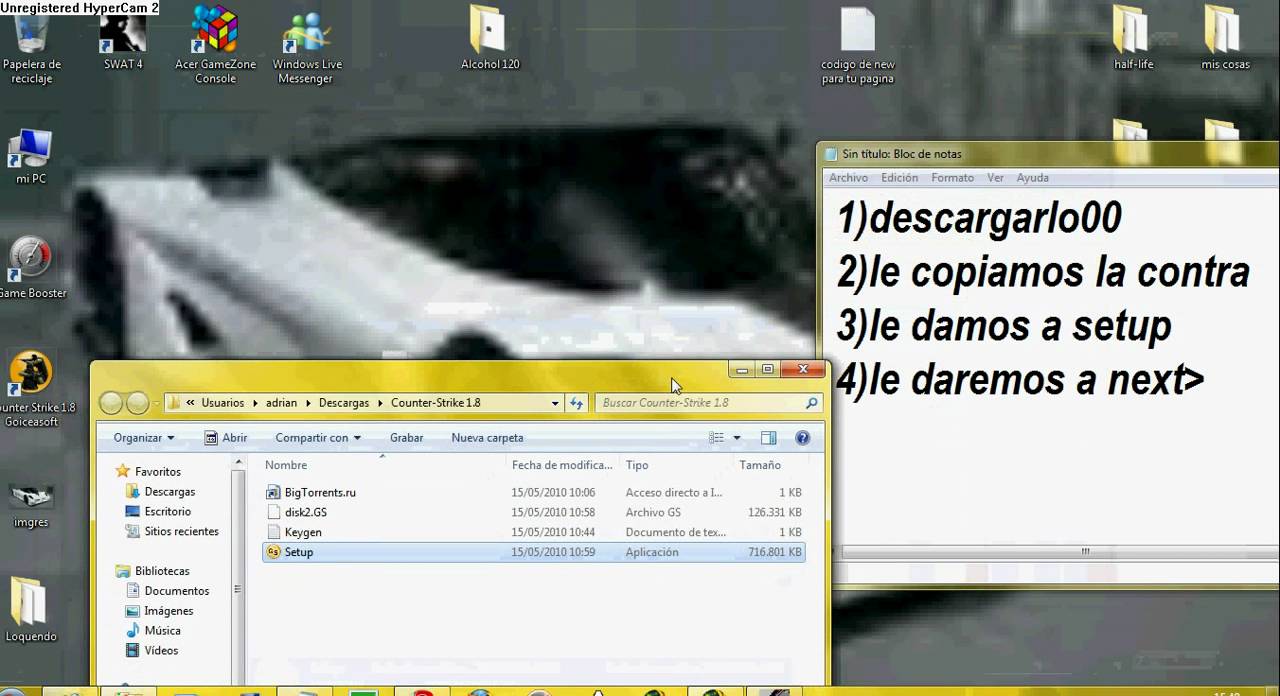Open the 'Compartir con' dropdown
The image size is (1280, 696).
click(318, 438)
